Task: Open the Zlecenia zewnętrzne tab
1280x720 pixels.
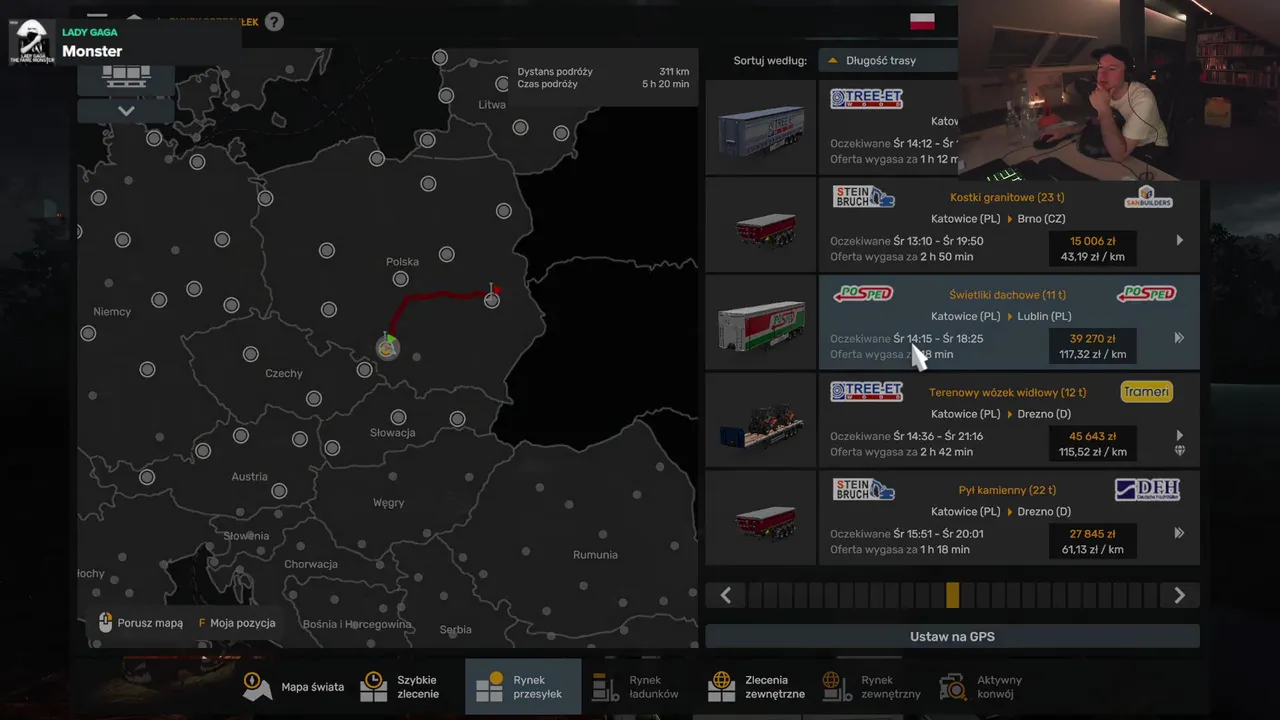Action: [757, 687]
